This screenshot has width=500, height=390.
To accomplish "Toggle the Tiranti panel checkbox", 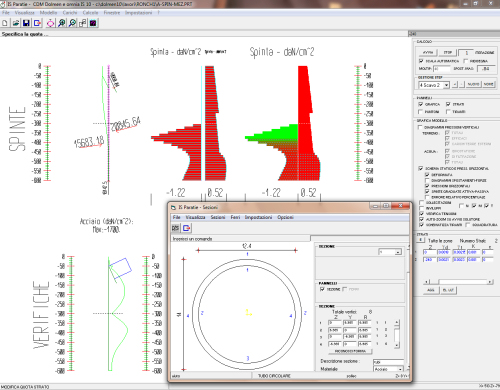I will coord(448,111).
